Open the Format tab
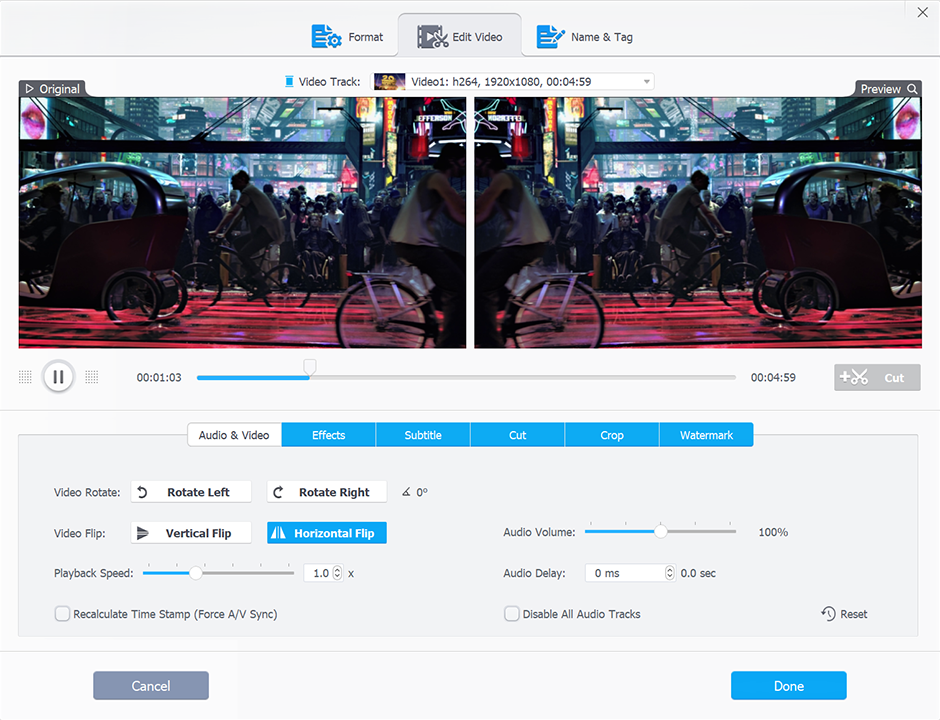Screen dimensions: 940x720 point(348,37)
